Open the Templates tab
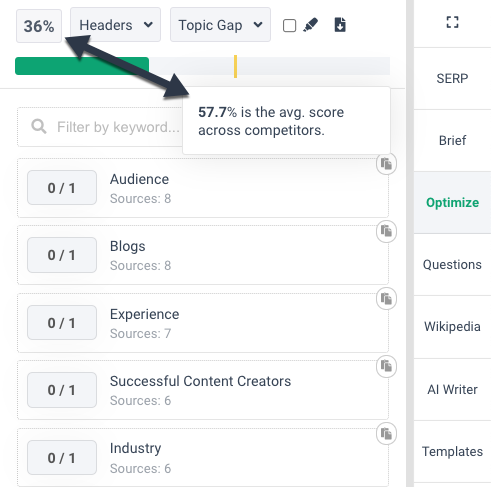The width and height of the screenshot is (491, 487). [x=452, y=452]
